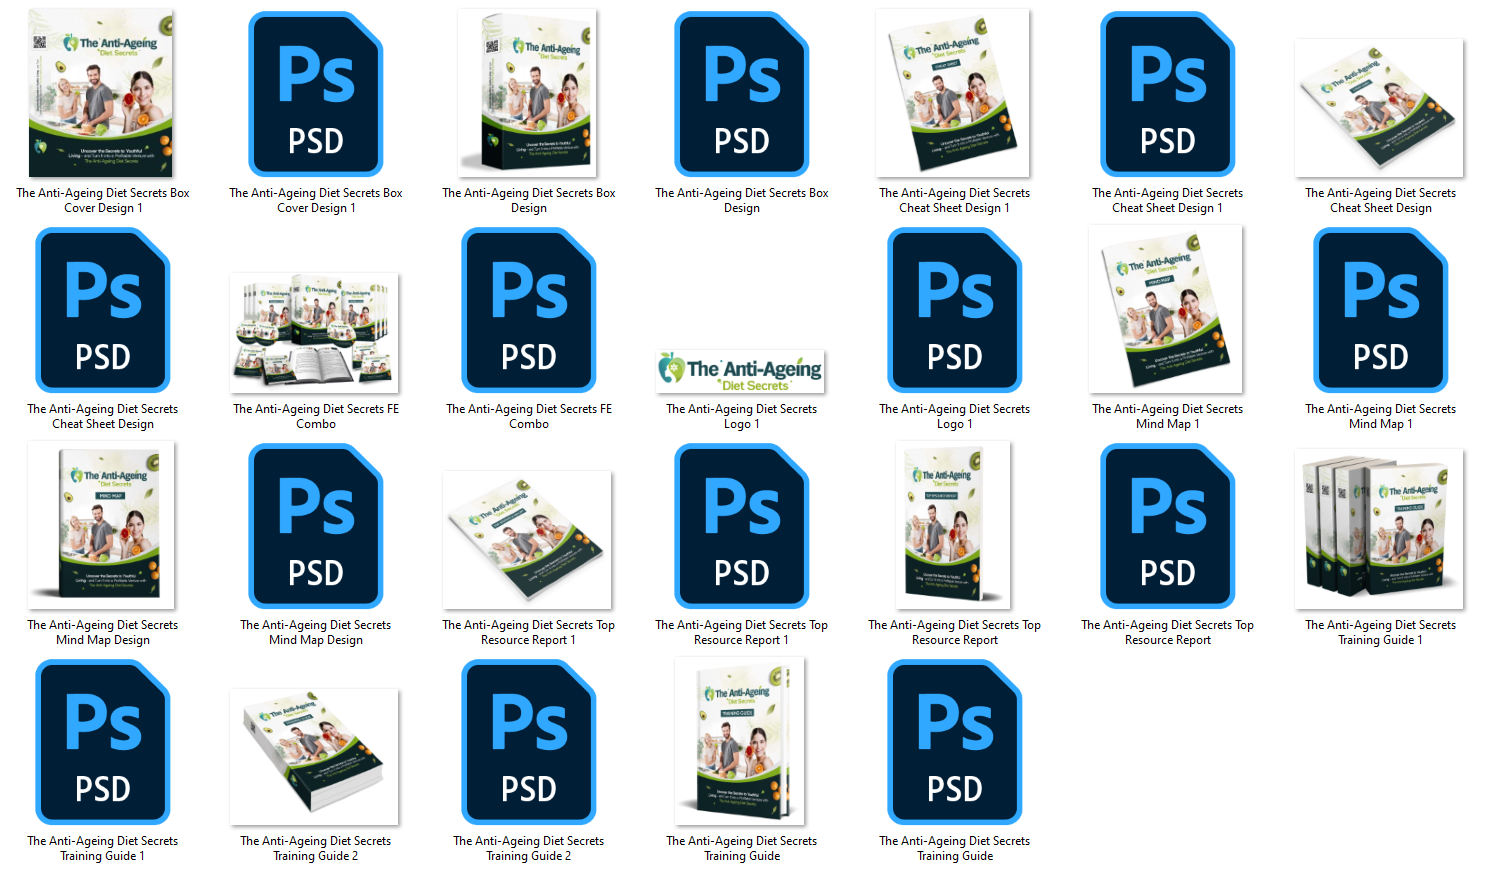
Task: Select the Training Guide 2 PSD file icon
Action: coord(529,742)
